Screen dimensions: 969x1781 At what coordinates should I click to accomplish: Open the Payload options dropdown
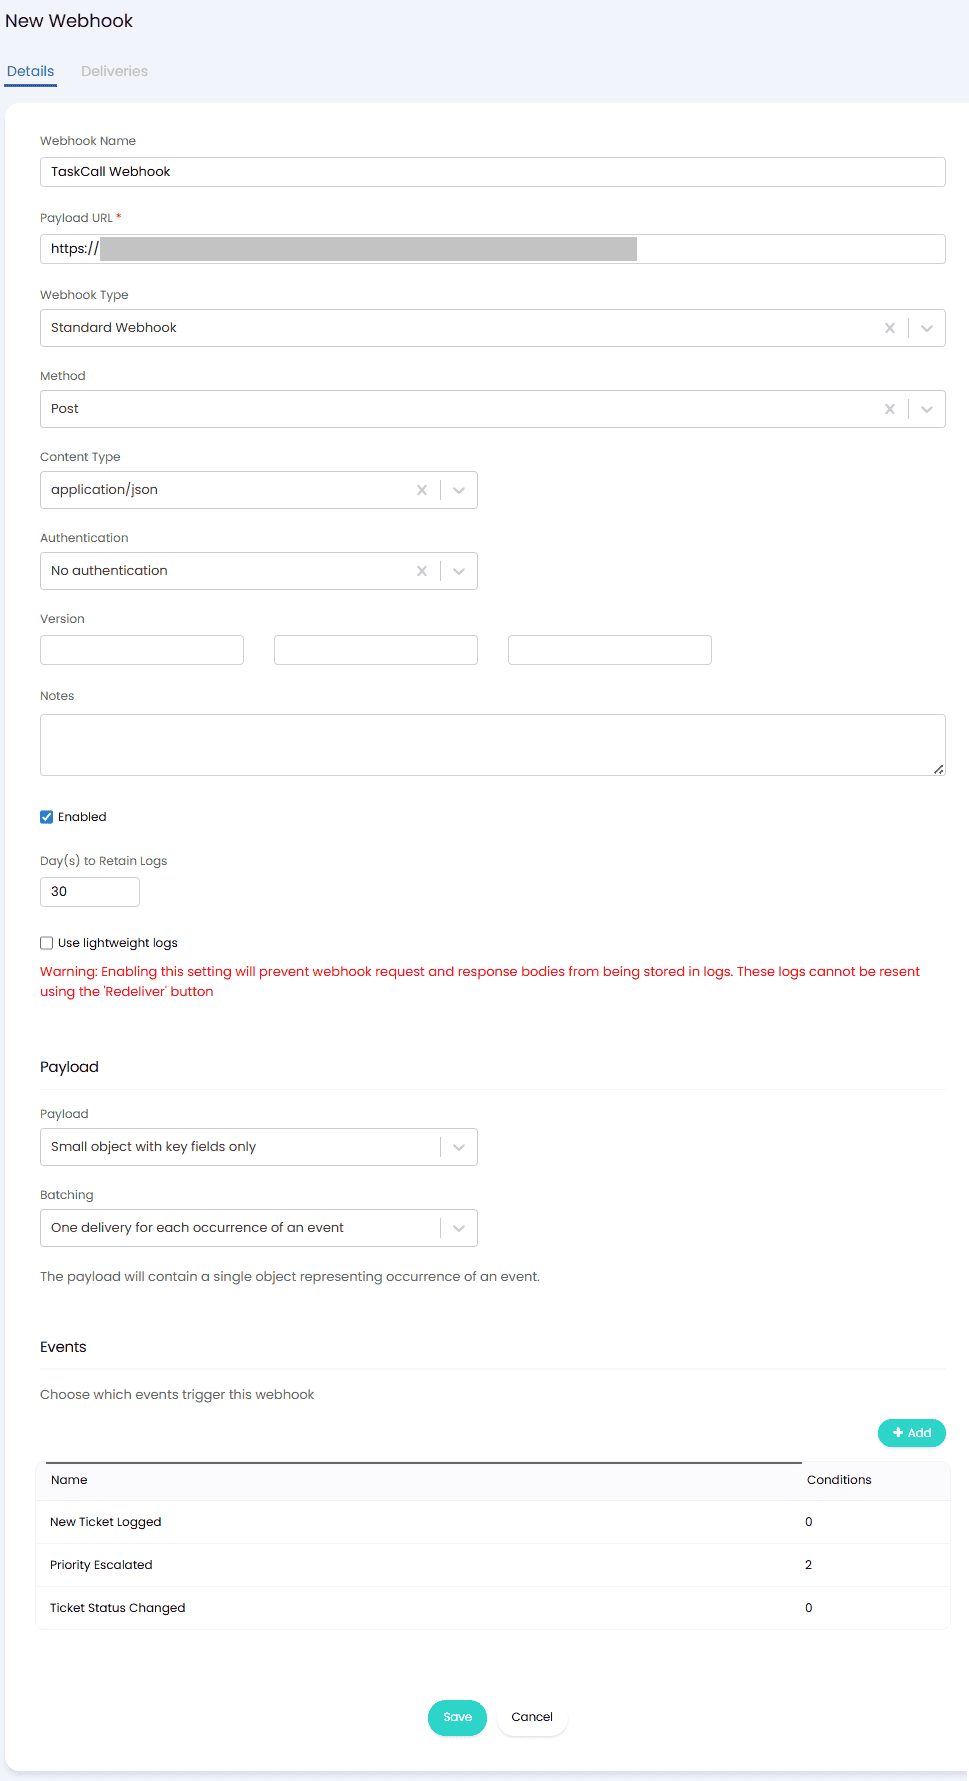pos(458,1146)
